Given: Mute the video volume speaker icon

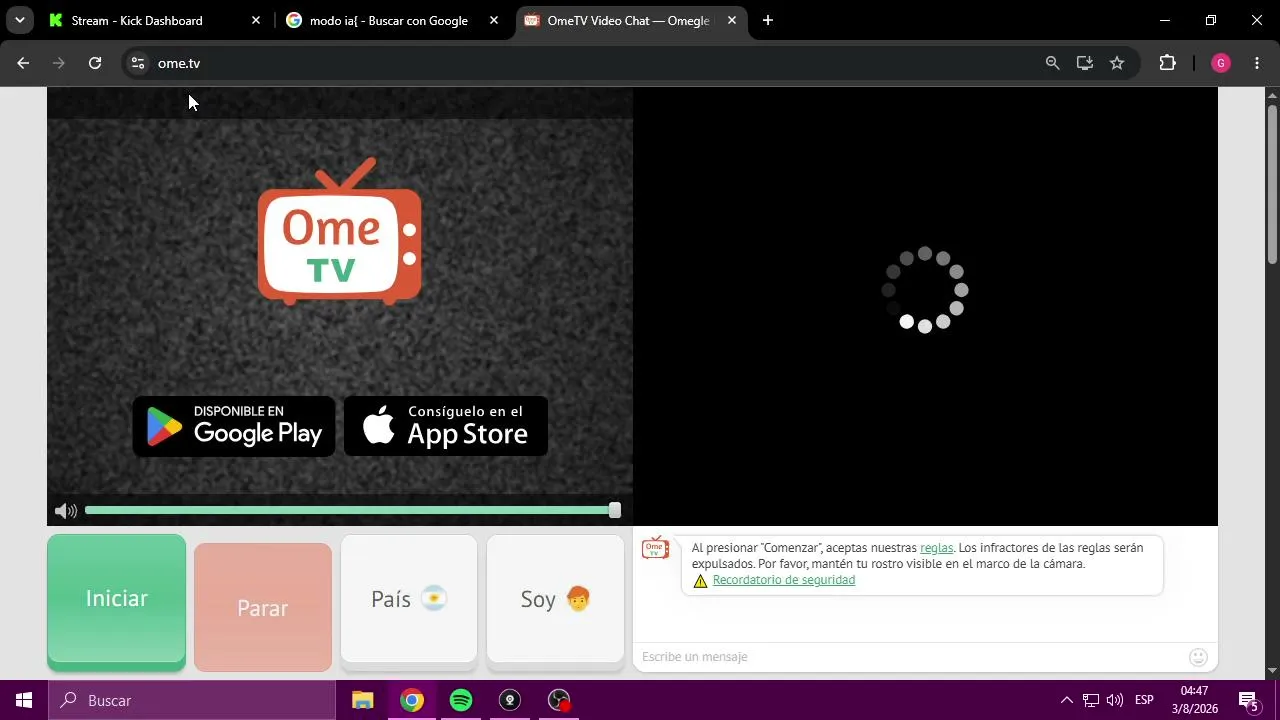Looking at the screenshot, I should tap(66, 511).
